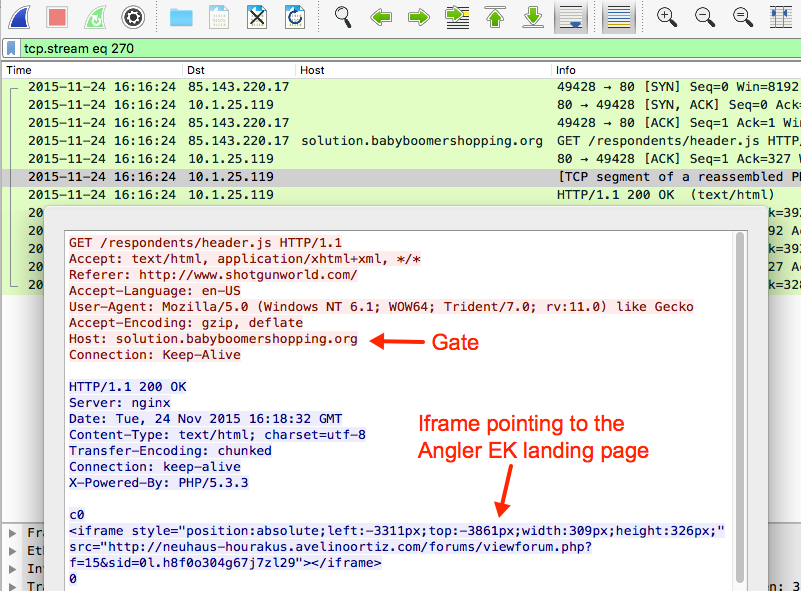Start capturing packets with the shark fin icon
The height and width of the screenshot is (591, 801).
pyautogui.click(x=19, y=17)
